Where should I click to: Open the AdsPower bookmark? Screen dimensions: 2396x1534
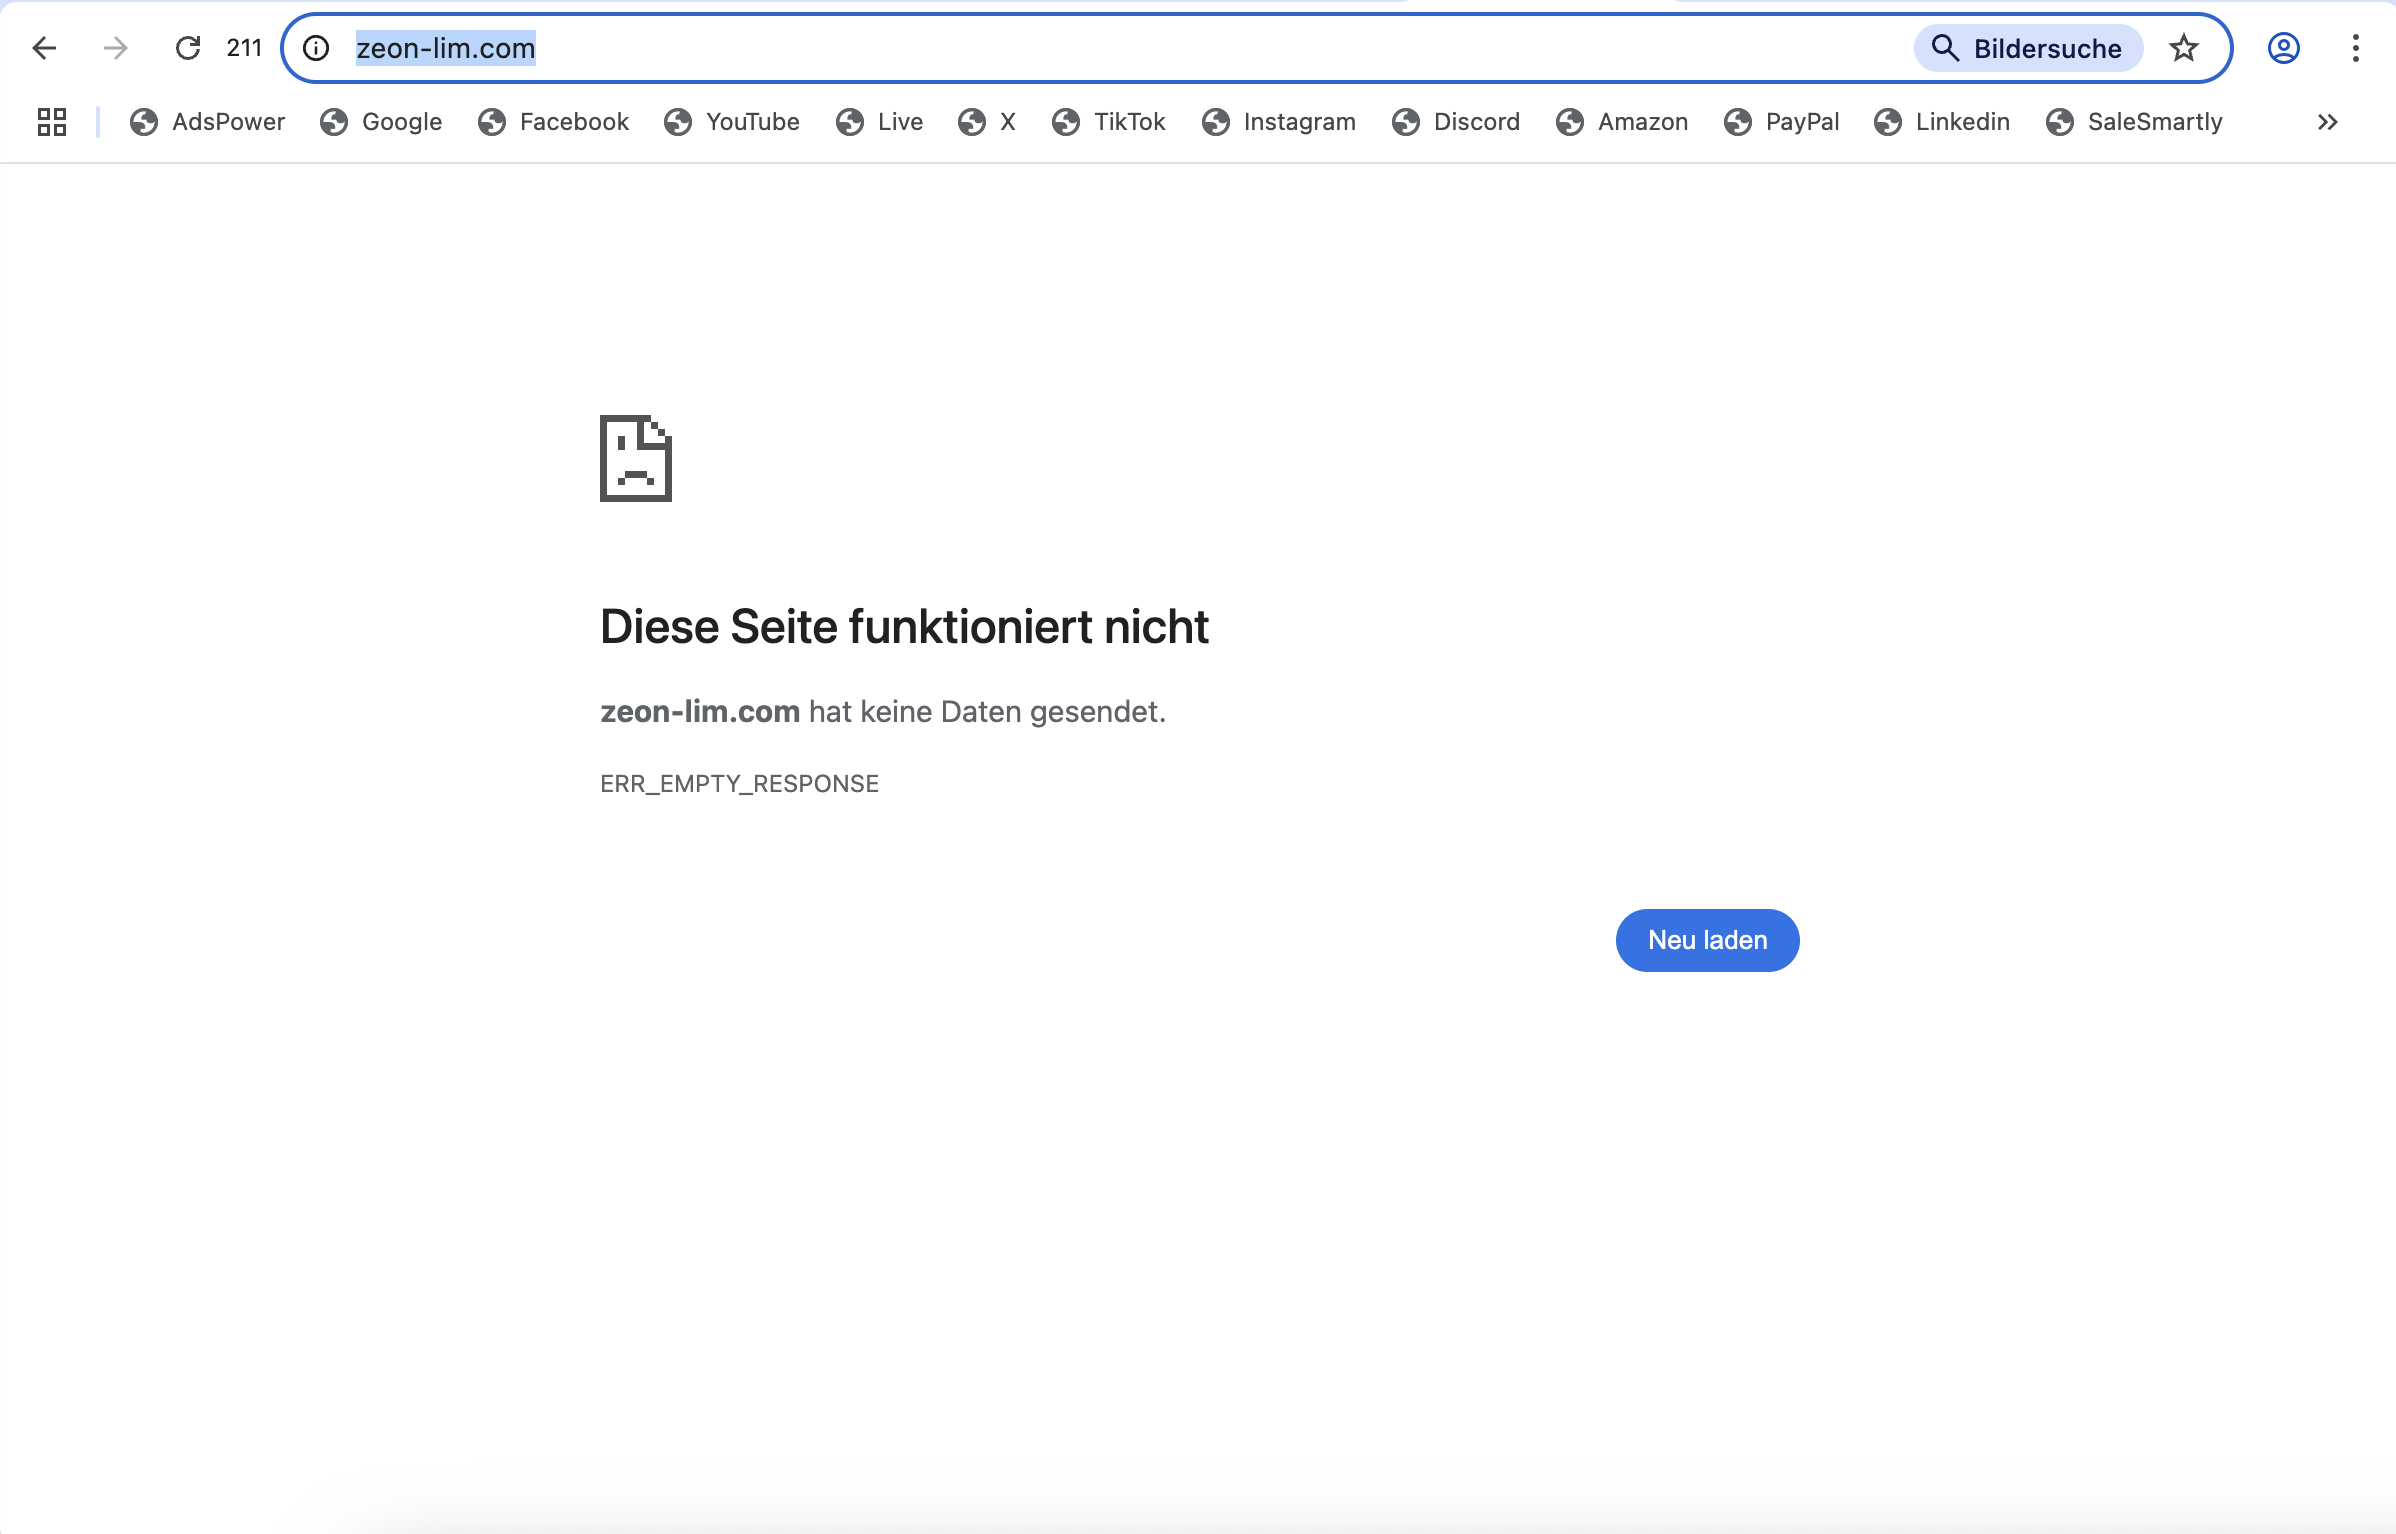coord(208,122)
